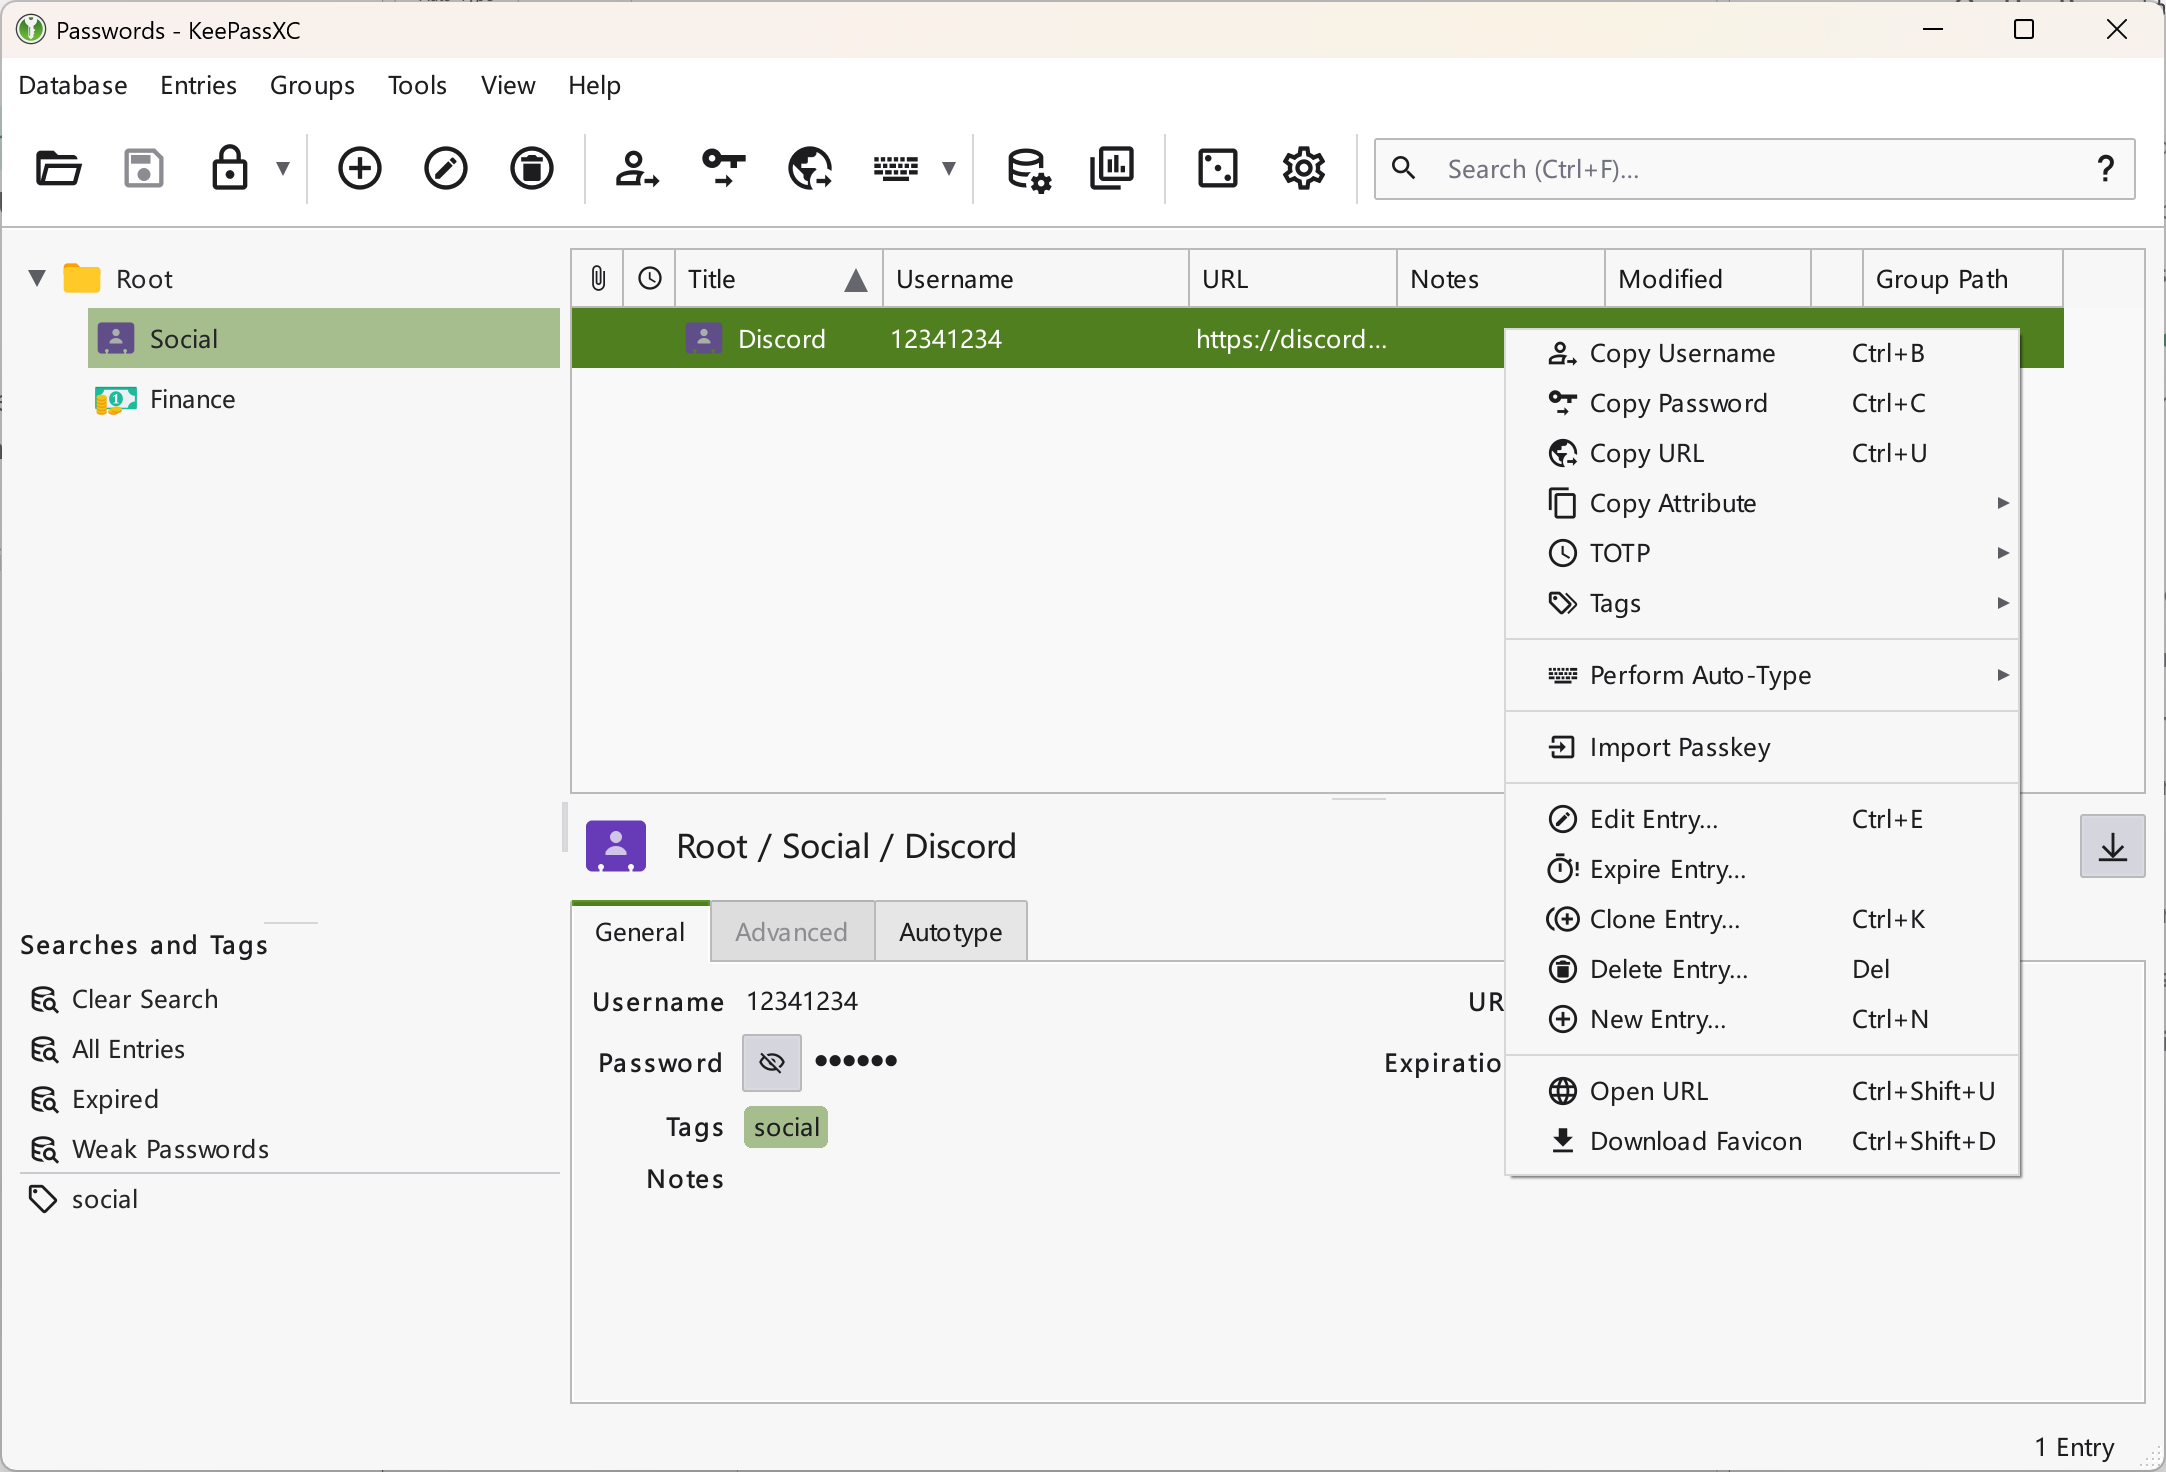Image resolution: width=2166 pixels, height=1472 pixels.
Task: Click the Delete Entry trash toolbar icon
Action: pos(531,168)
